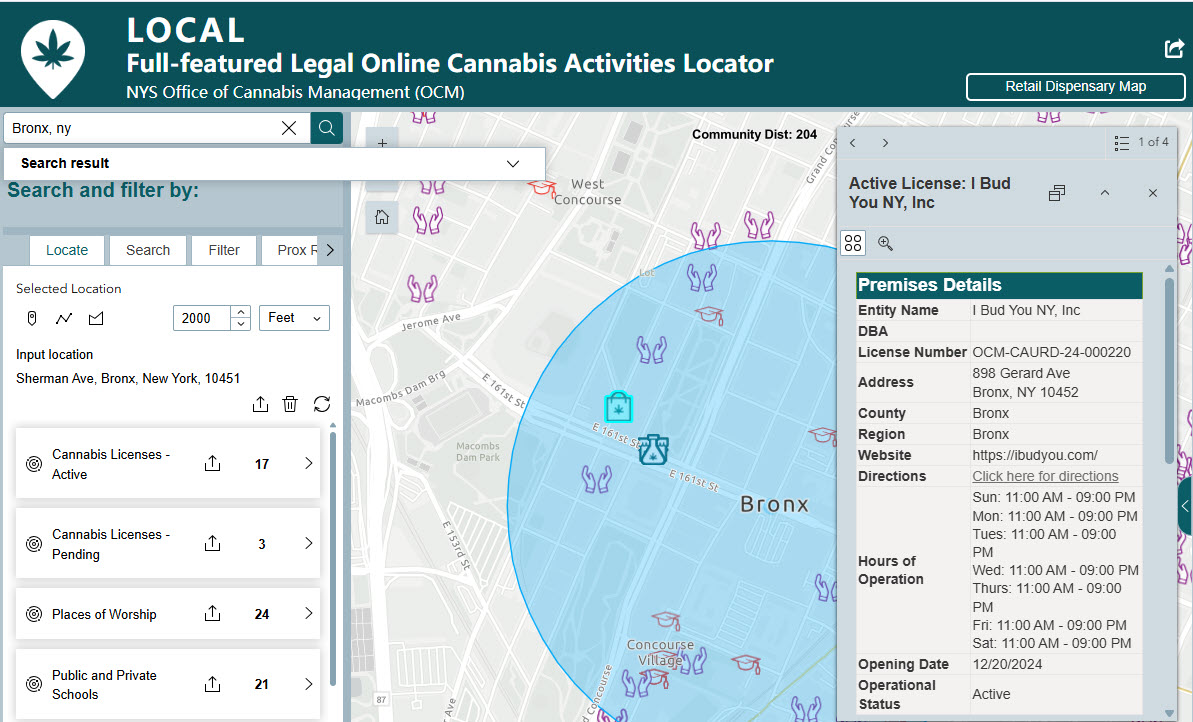Export the Cannabis Licenses - Active list
Image resolution: width=1193 pixels, height=722 pixels.
tap(212, 463)
